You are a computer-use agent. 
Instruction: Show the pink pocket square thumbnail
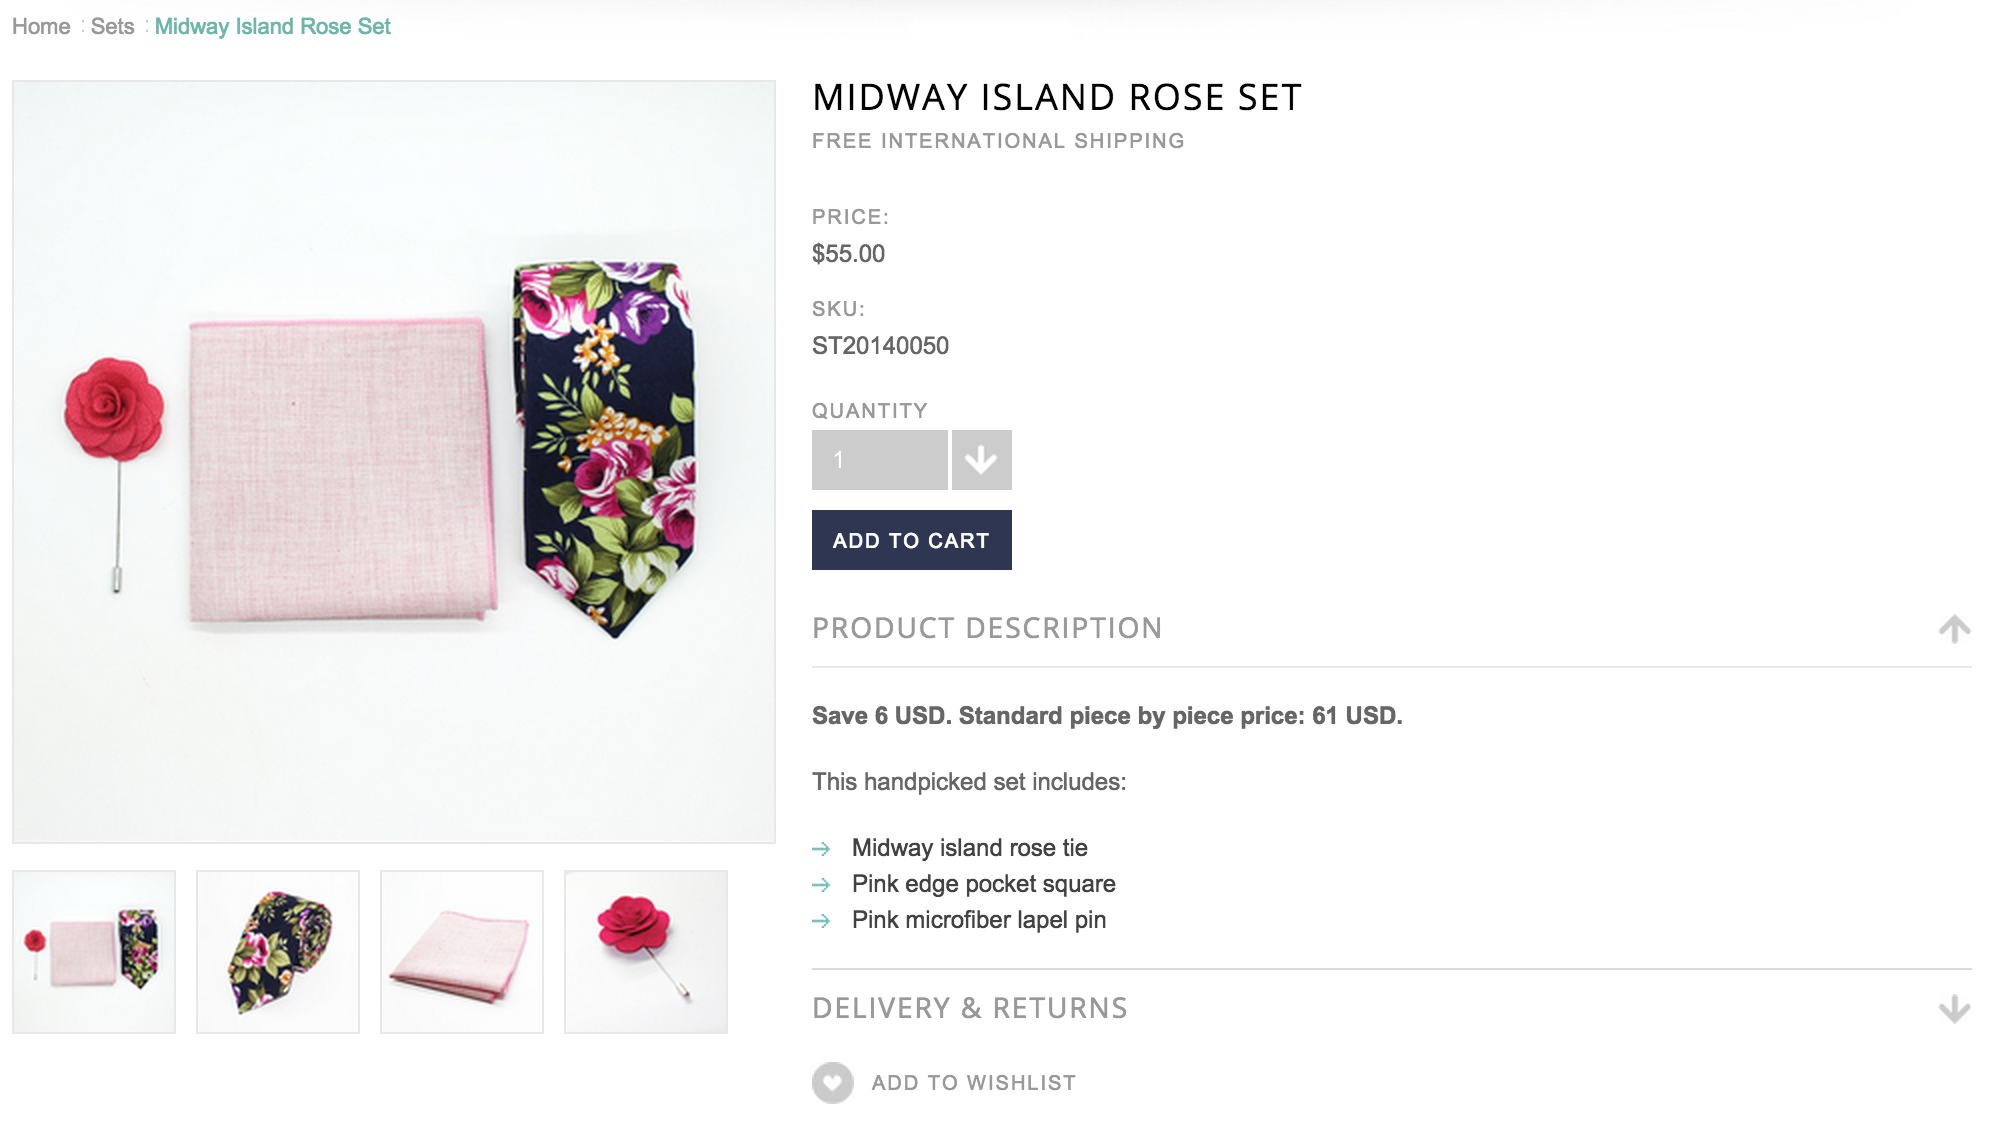tap(462, 952)
